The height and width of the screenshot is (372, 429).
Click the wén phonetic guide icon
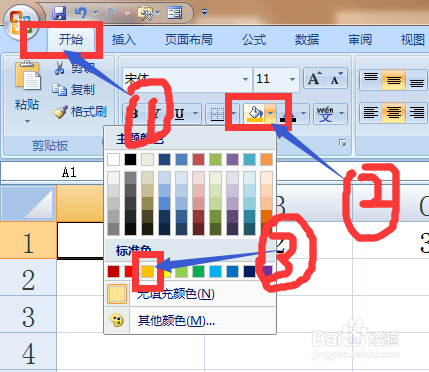coord(325,114)
